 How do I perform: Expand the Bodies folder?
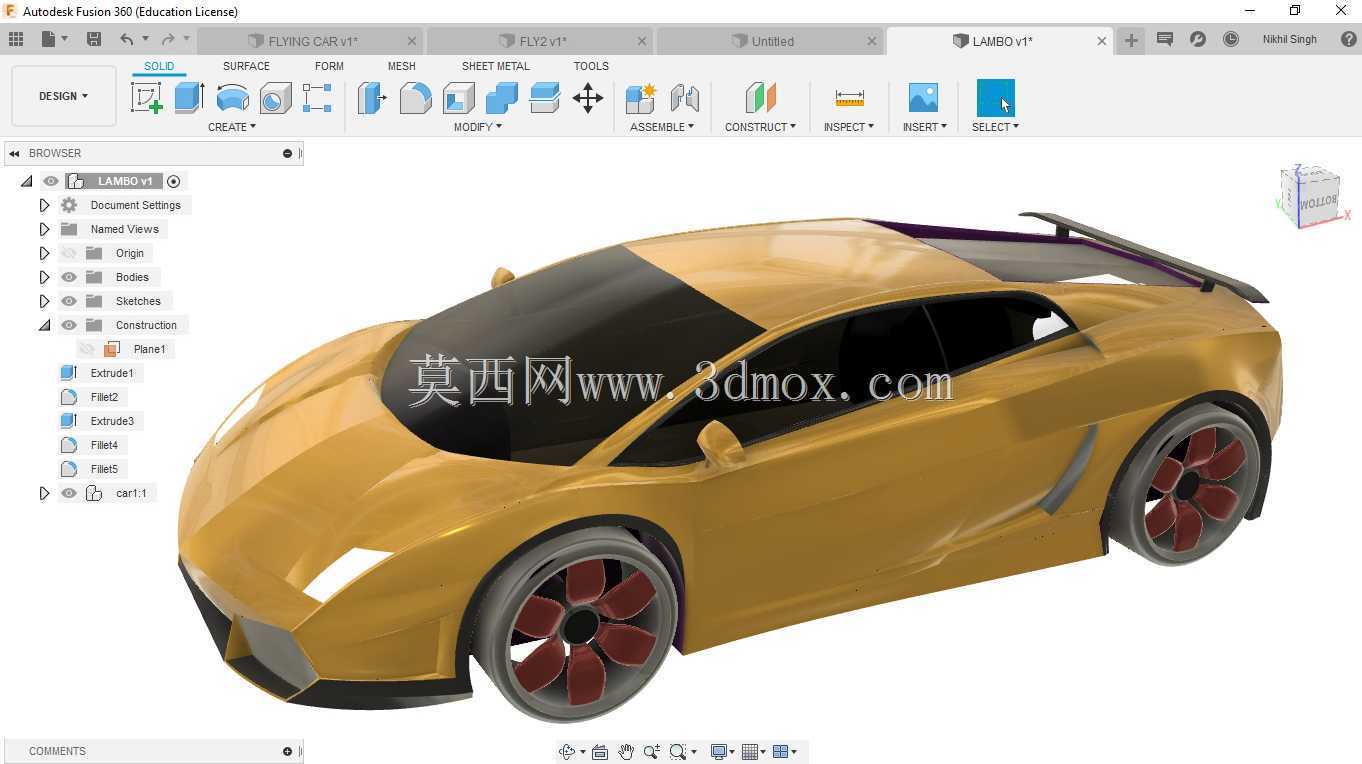44,277
